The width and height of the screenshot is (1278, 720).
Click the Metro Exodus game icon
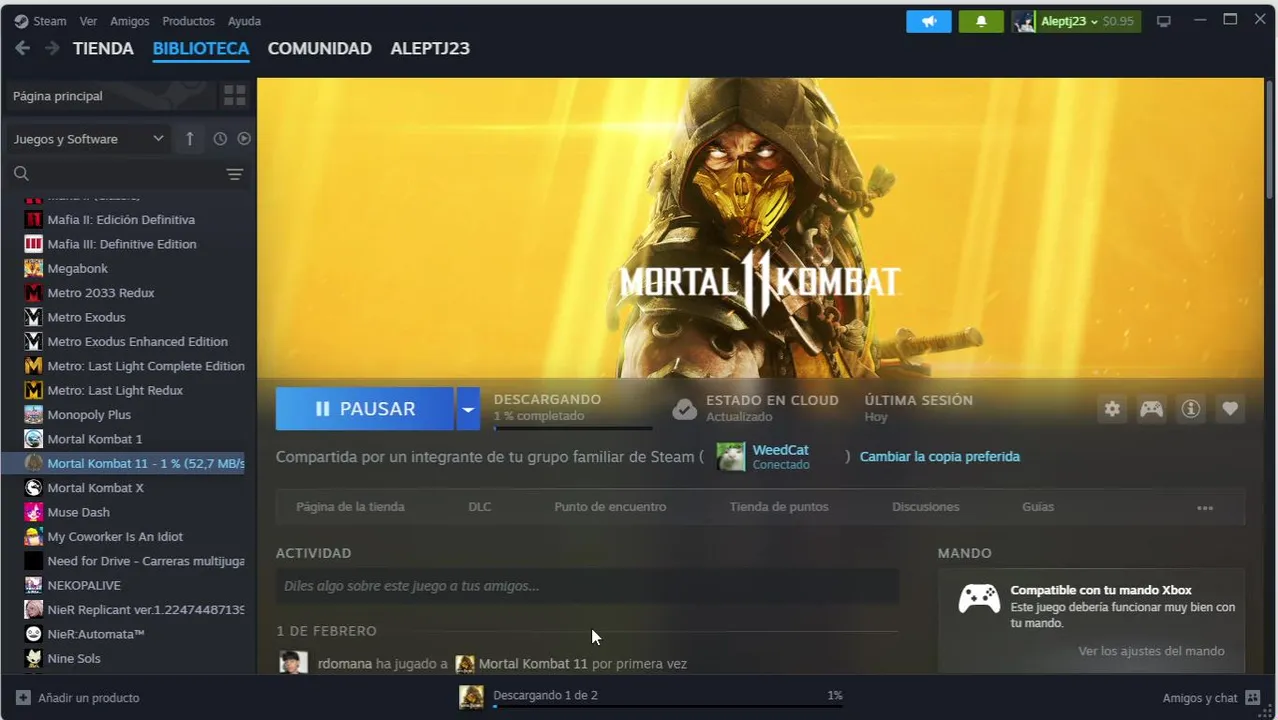click(33, 317)
